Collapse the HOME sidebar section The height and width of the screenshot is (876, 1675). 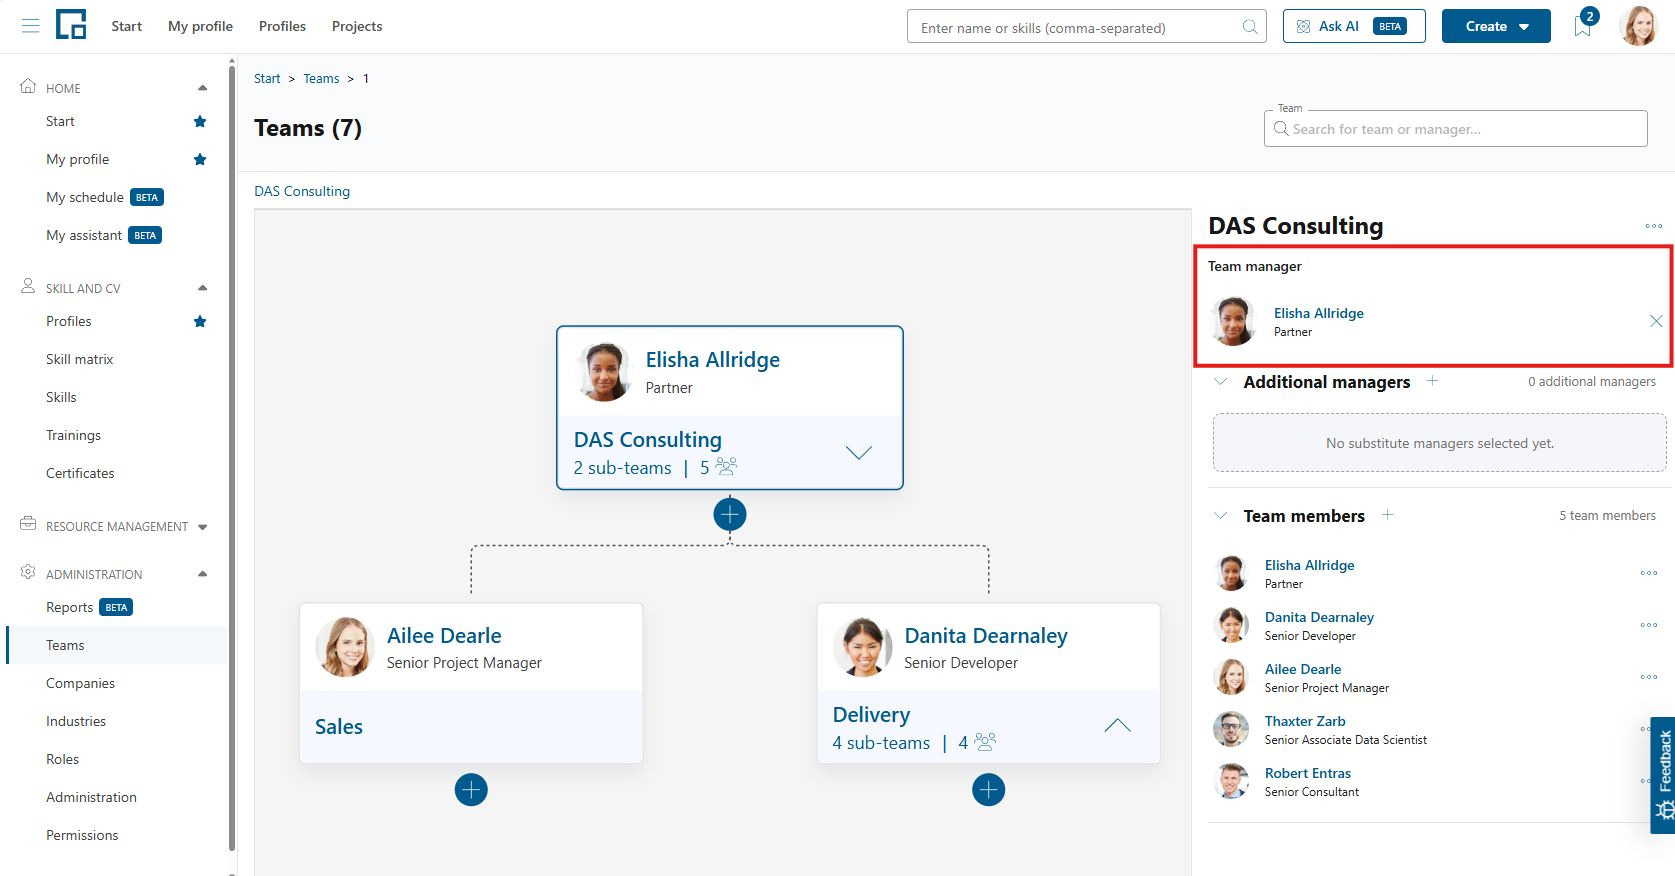coord(202,88)
